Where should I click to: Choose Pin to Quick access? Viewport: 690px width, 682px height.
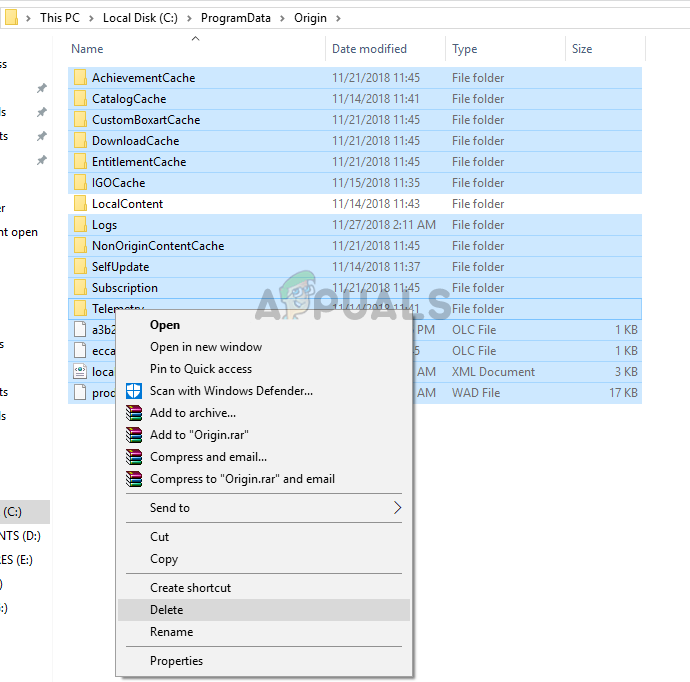264,369
